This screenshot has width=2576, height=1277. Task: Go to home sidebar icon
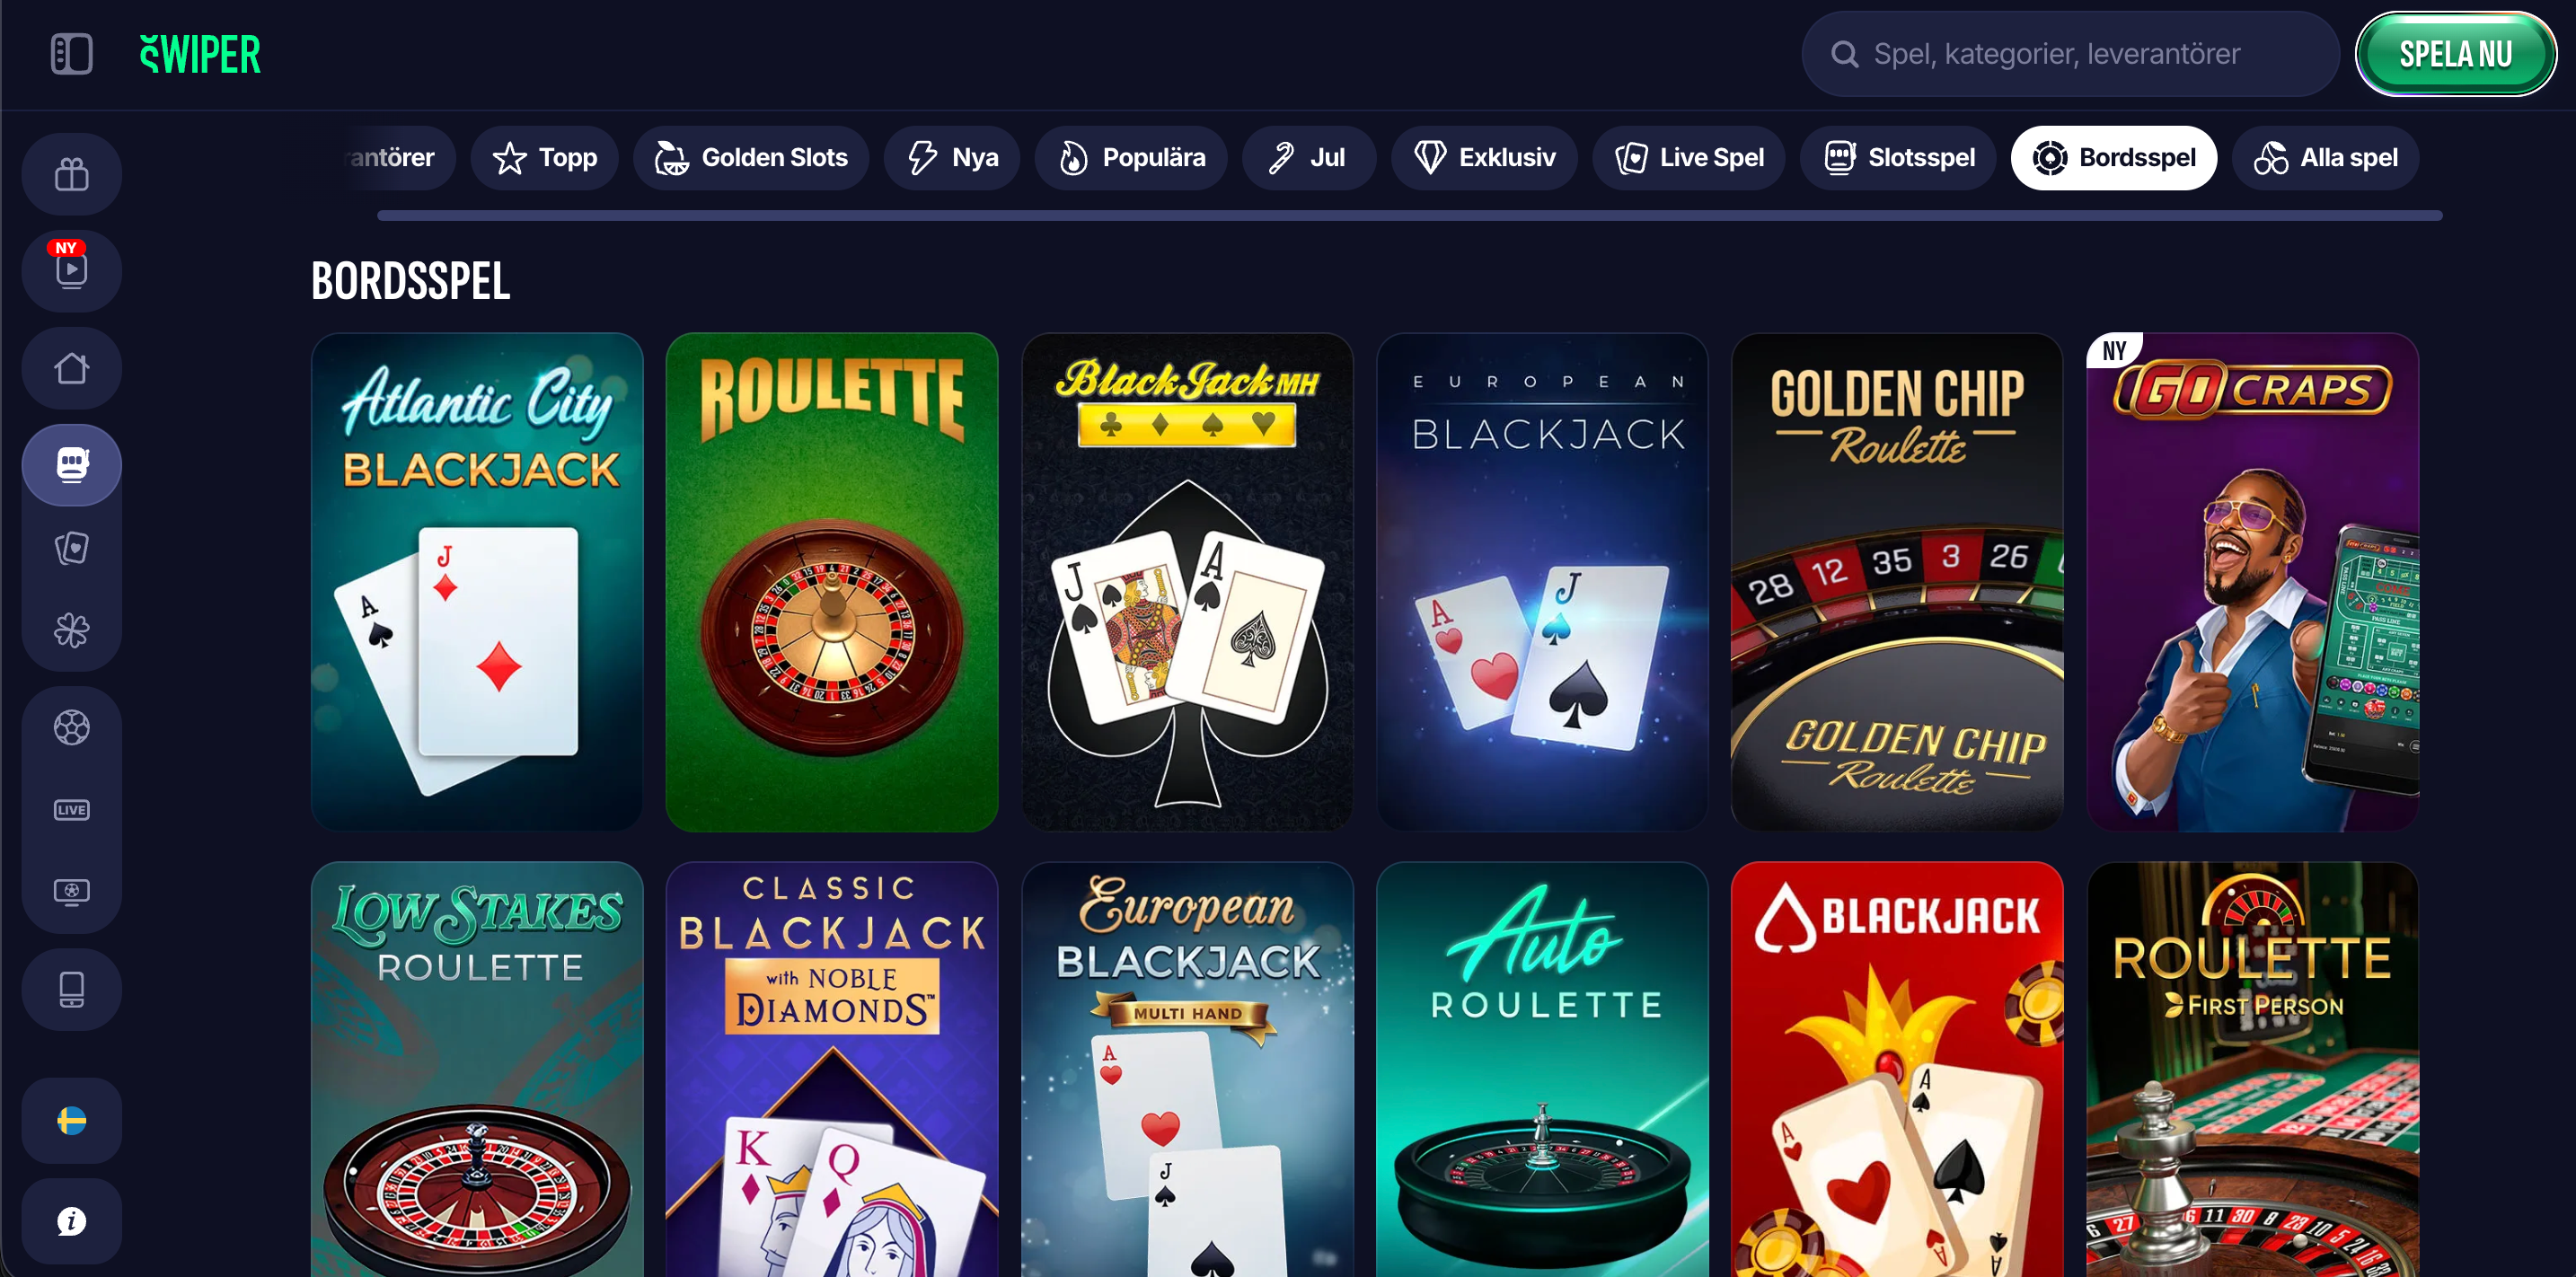point(71,368)
